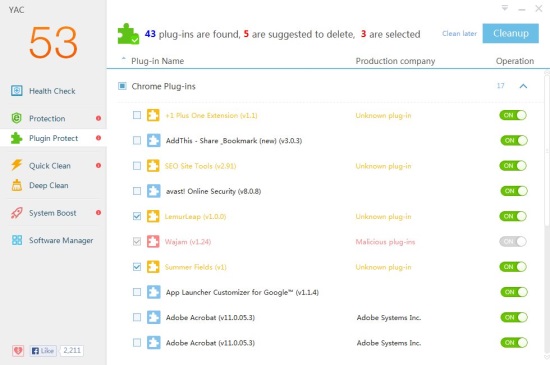Click the Protection shield icon

(x=16, y=118)
